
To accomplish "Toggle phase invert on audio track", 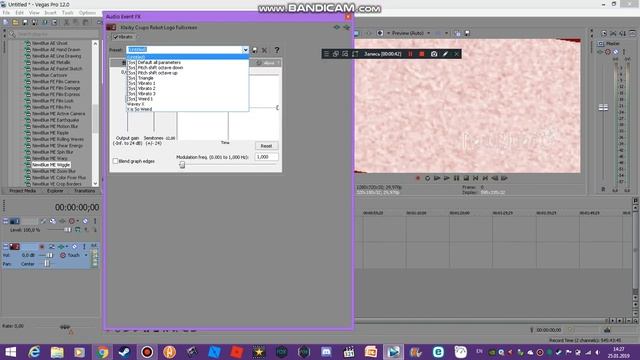I will tap(52, 247).
